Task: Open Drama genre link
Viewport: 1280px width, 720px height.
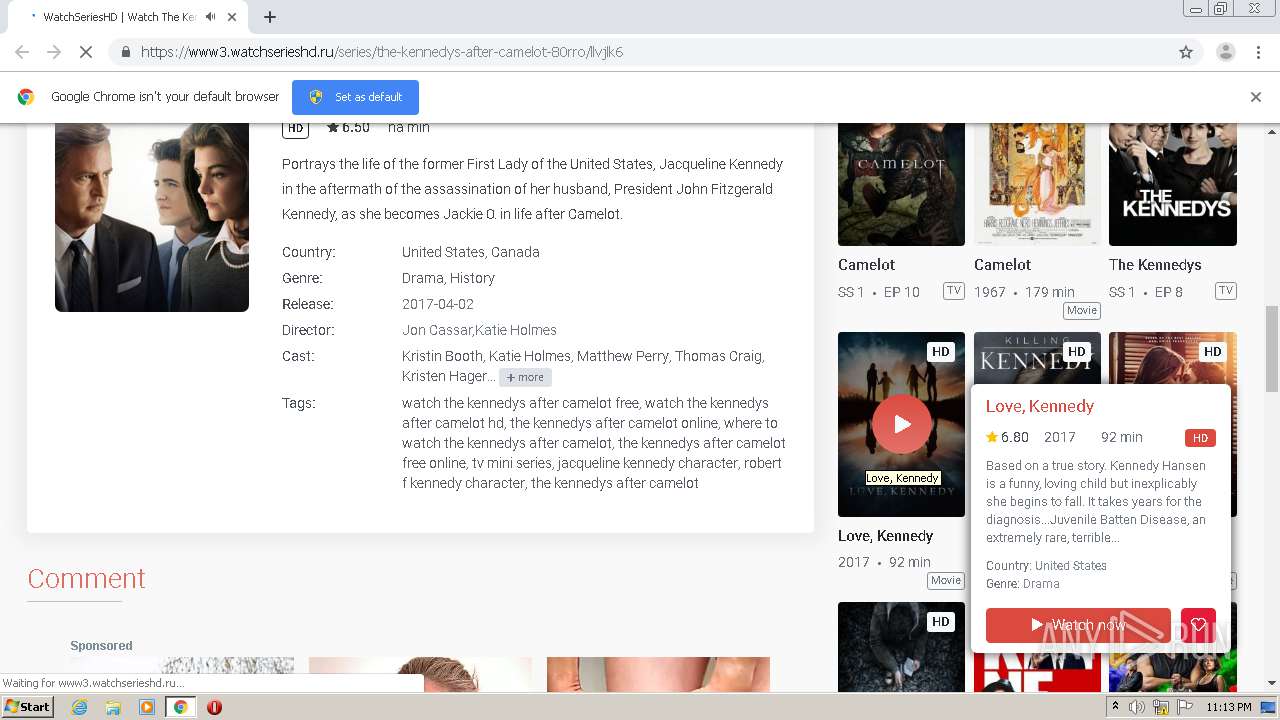Action: [422, 278]
